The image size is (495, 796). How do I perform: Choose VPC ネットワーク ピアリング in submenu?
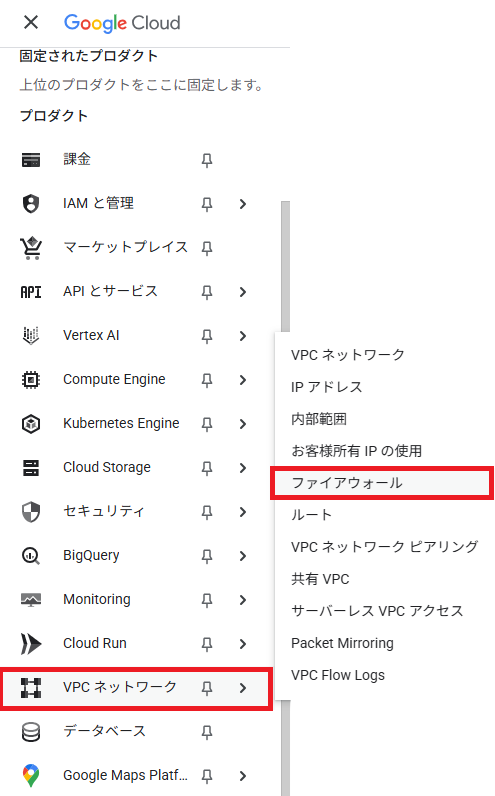tap(384, 547)
